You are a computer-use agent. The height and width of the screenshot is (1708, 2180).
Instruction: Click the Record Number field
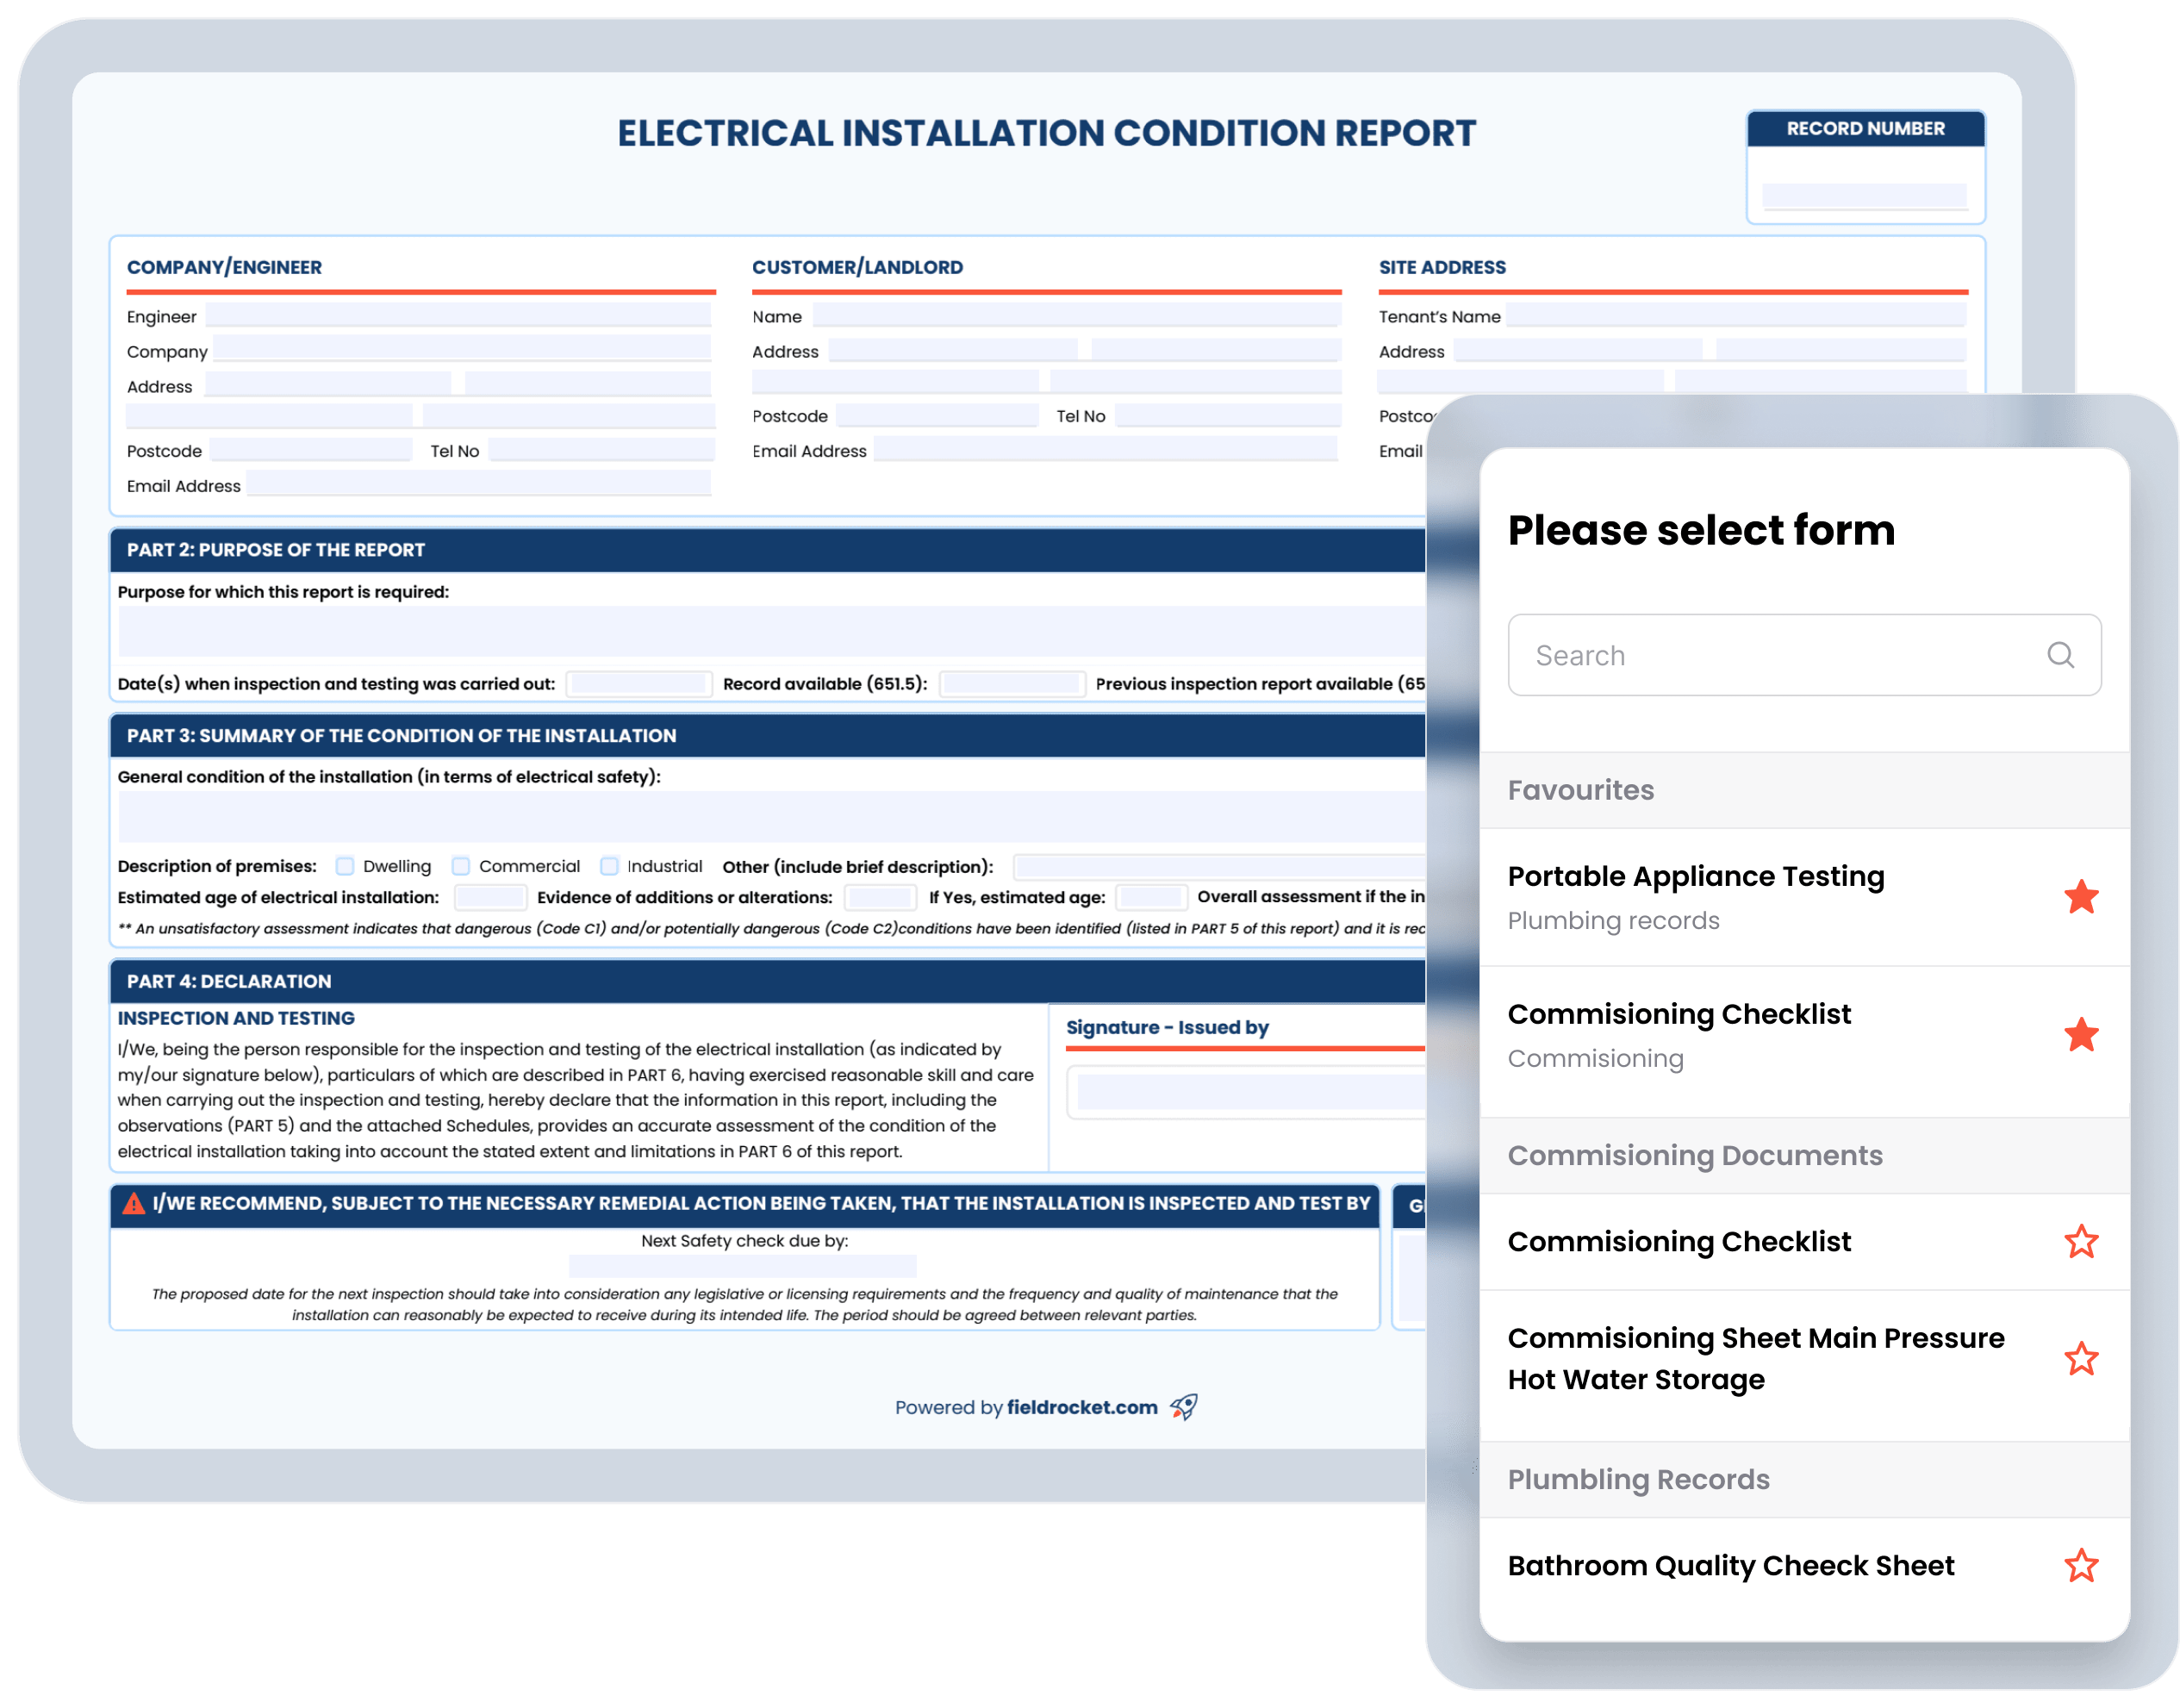point(1863,195)
